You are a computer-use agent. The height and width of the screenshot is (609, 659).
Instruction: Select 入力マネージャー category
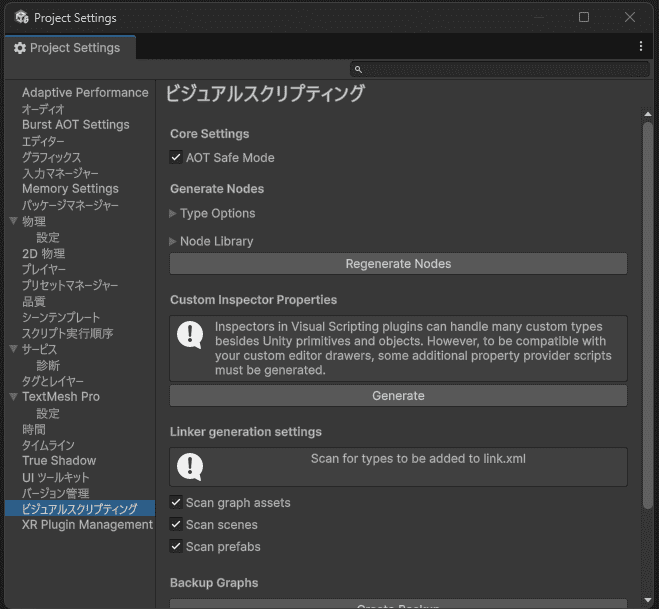click(x=60, y=173)
